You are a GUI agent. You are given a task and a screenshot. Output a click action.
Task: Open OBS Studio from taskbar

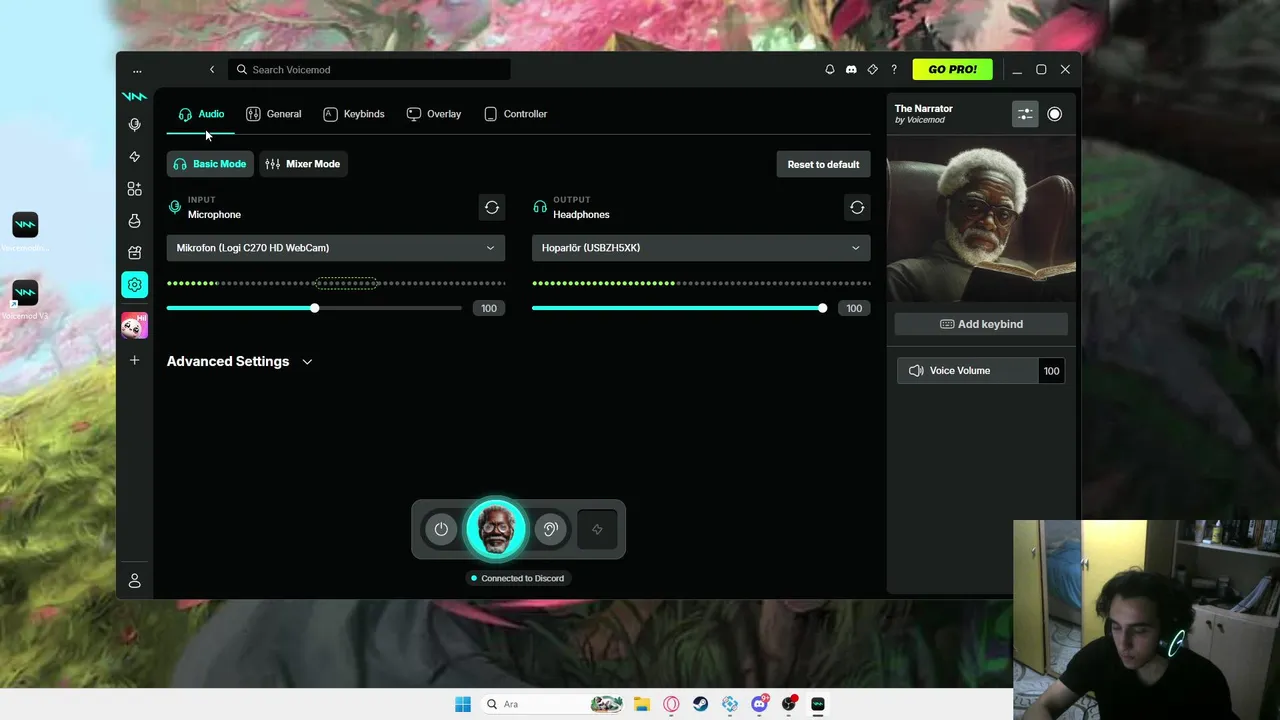click(x=789, y=704)
